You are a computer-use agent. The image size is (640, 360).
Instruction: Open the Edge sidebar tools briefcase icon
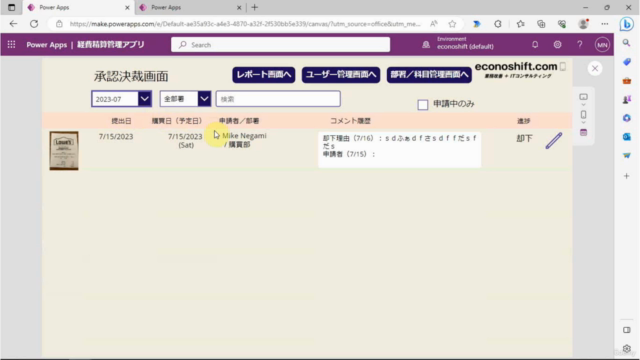tap(627, 81)
